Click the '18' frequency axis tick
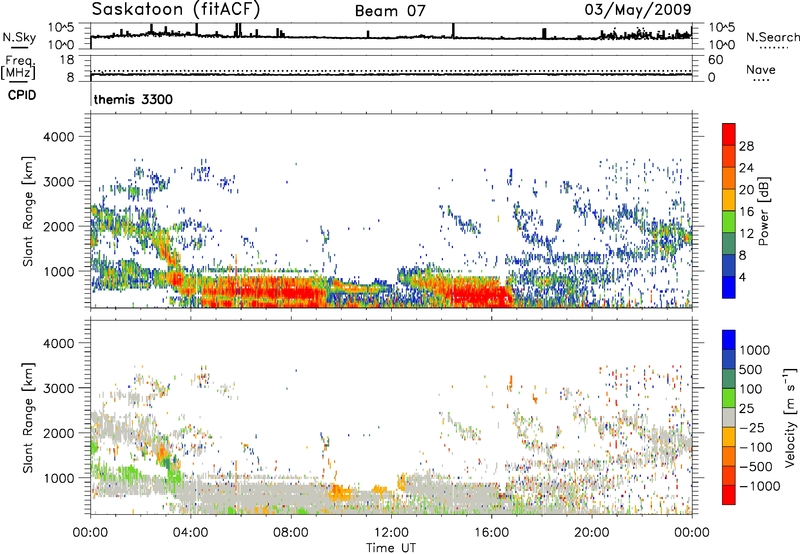The image size is (800, 554). click(x=67, y=60)
